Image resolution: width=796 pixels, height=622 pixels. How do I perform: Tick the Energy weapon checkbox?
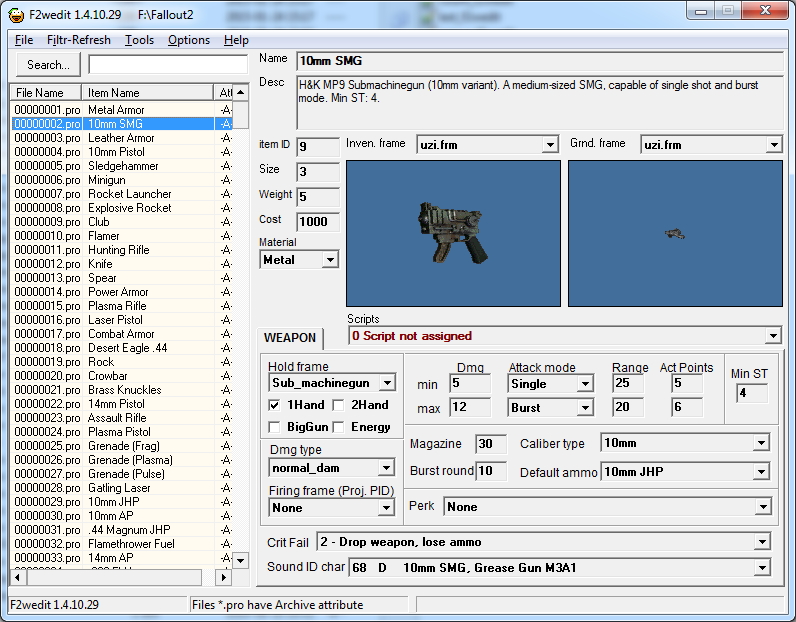click(340, 427)
